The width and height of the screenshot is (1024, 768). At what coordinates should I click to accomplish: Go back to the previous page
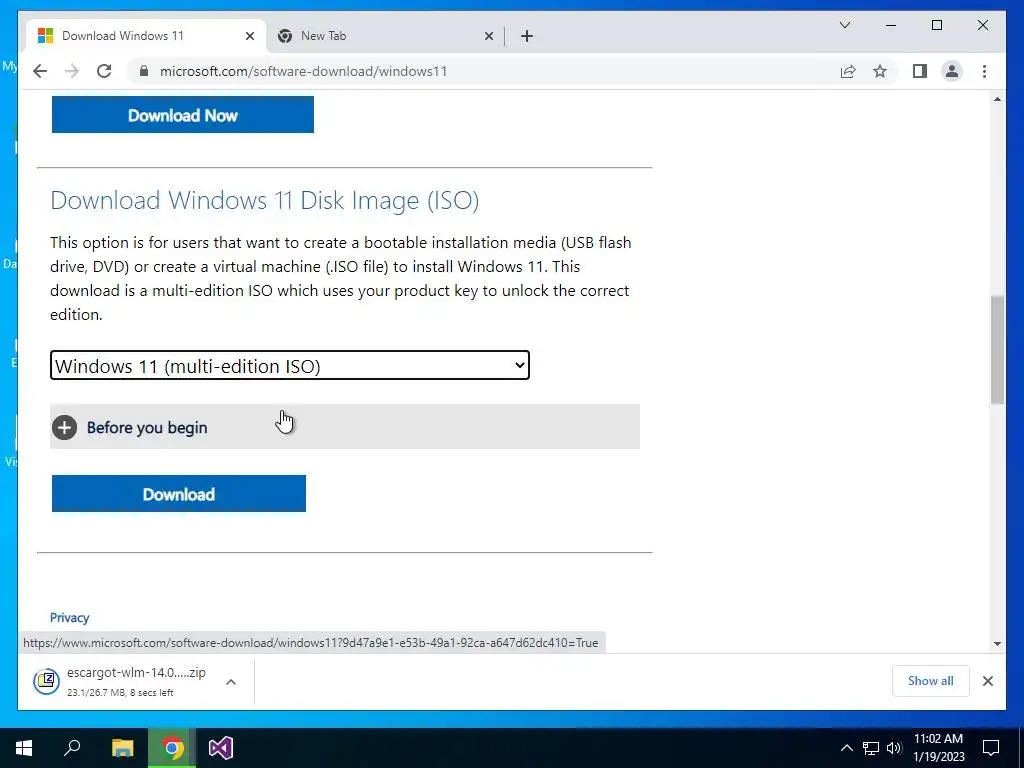tap(40, 71)
